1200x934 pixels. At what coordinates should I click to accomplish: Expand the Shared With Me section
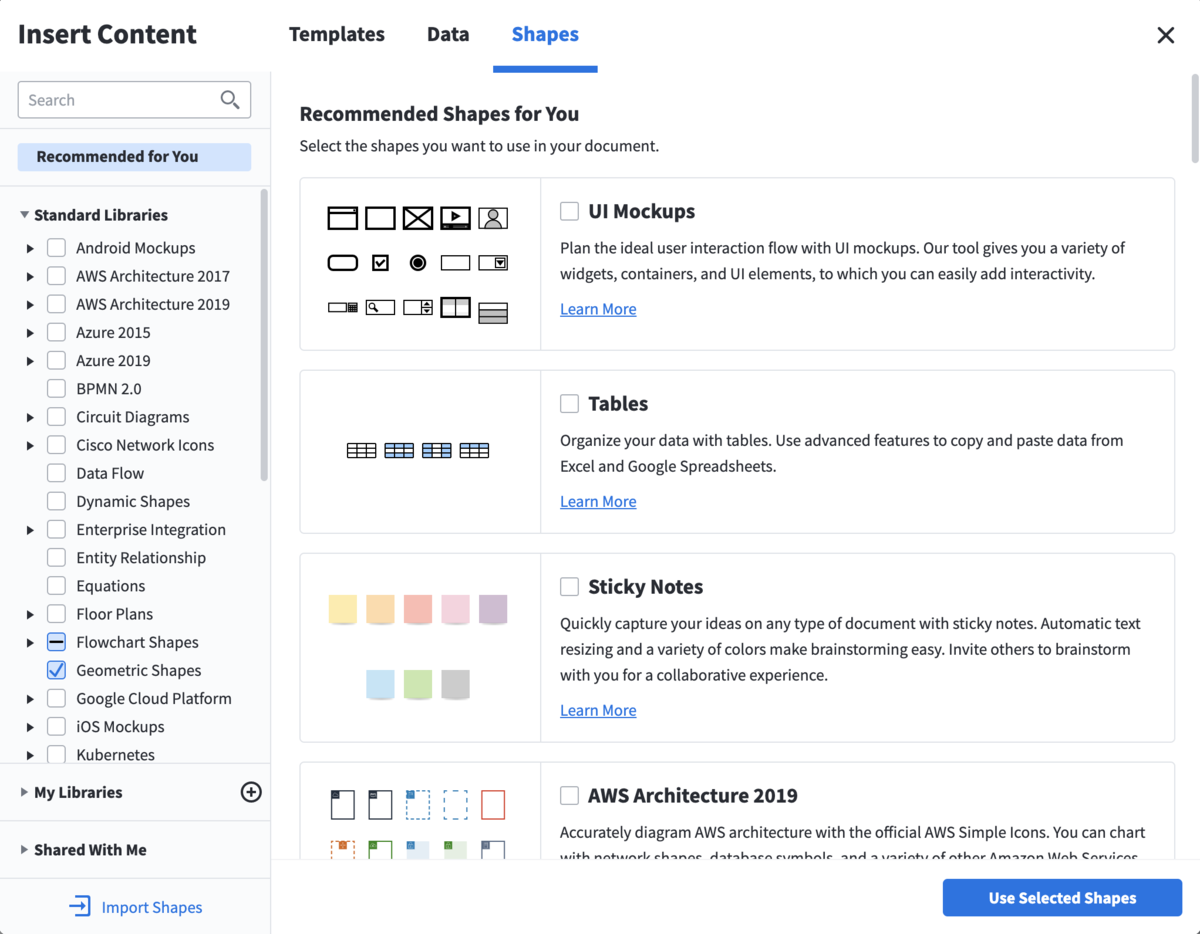pyautogui.click(x=24, y=849)
